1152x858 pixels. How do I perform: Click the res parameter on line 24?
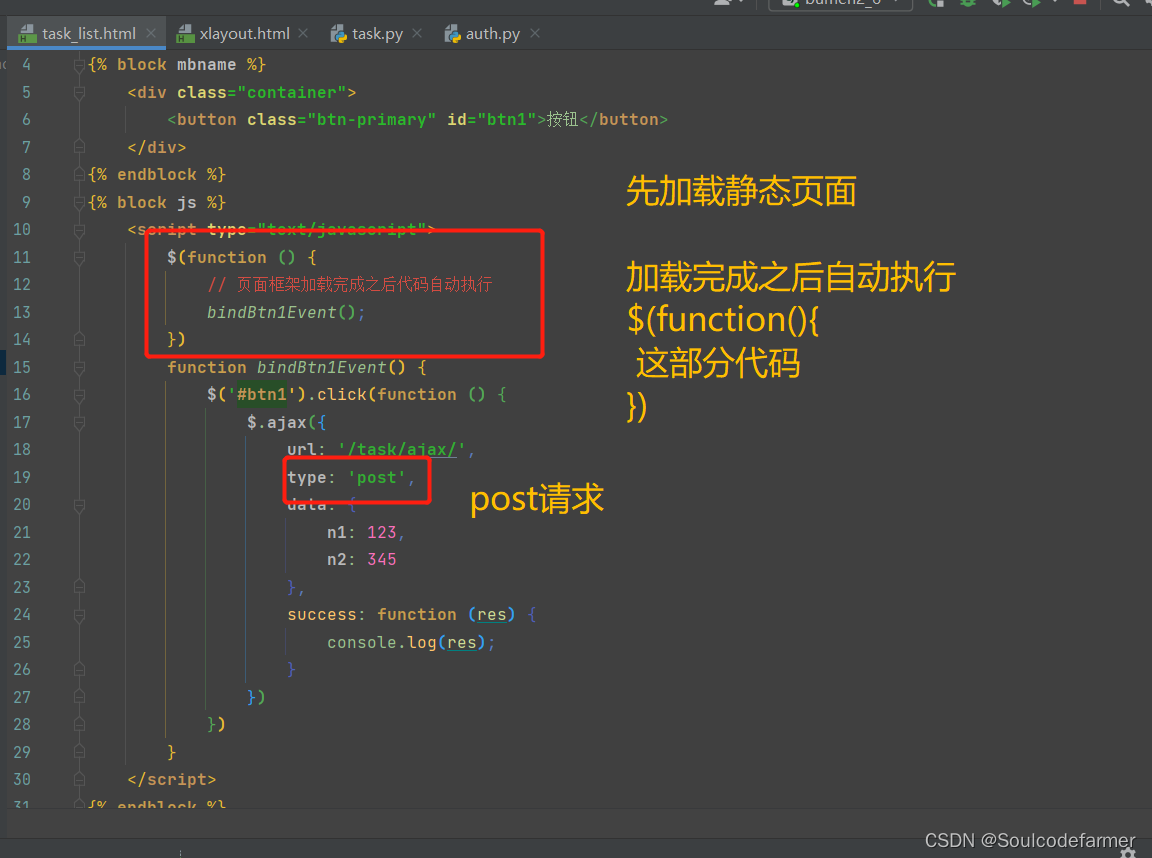(x=492, y=615)
